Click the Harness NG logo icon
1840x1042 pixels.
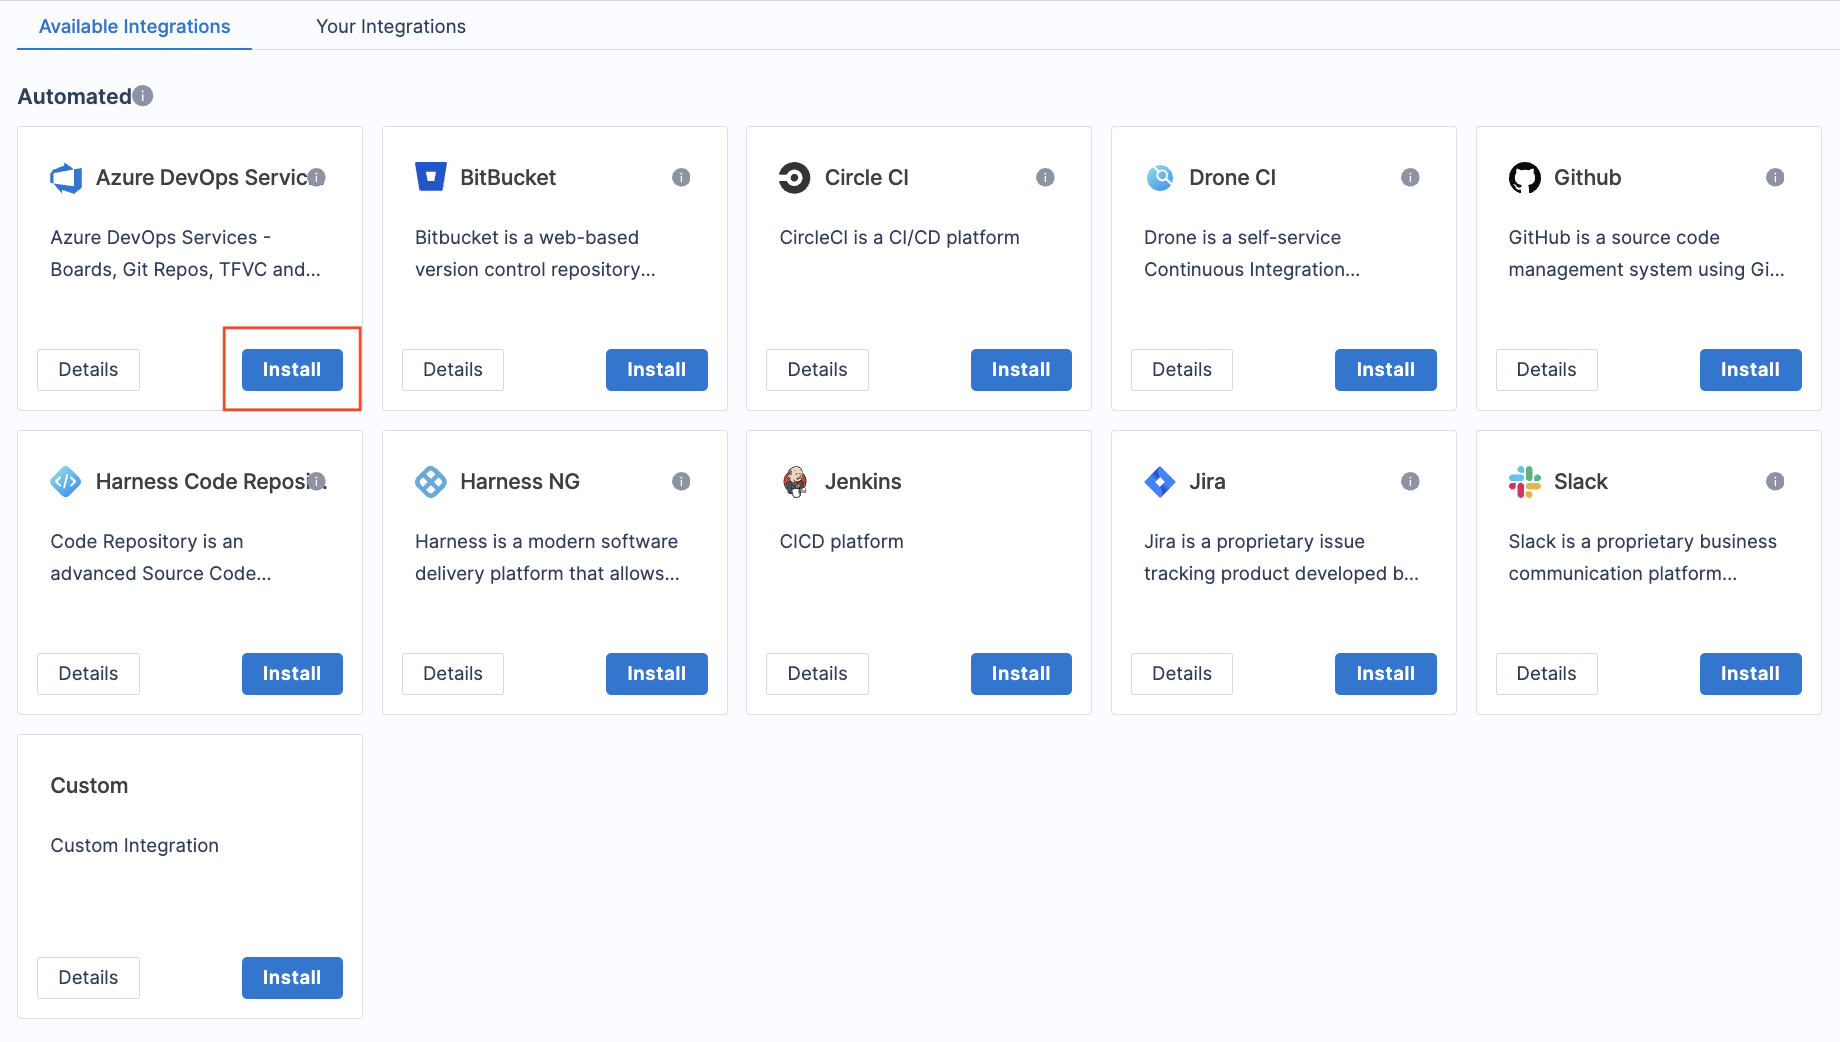pos(430,481)
